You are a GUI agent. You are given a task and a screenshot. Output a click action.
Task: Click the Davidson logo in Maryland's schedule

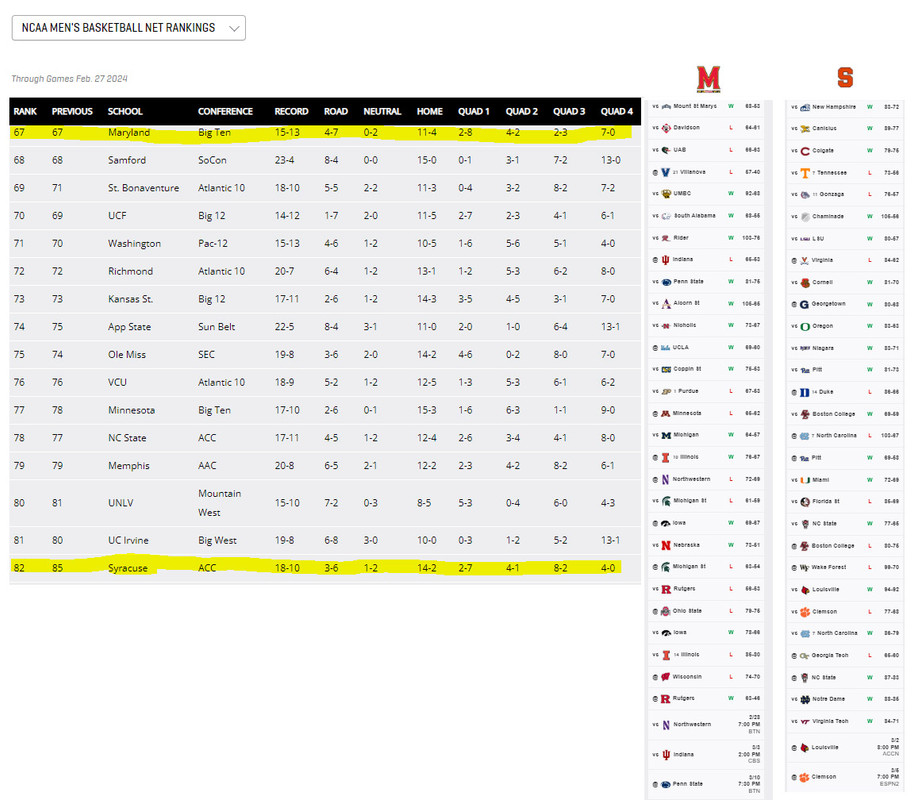666,128
